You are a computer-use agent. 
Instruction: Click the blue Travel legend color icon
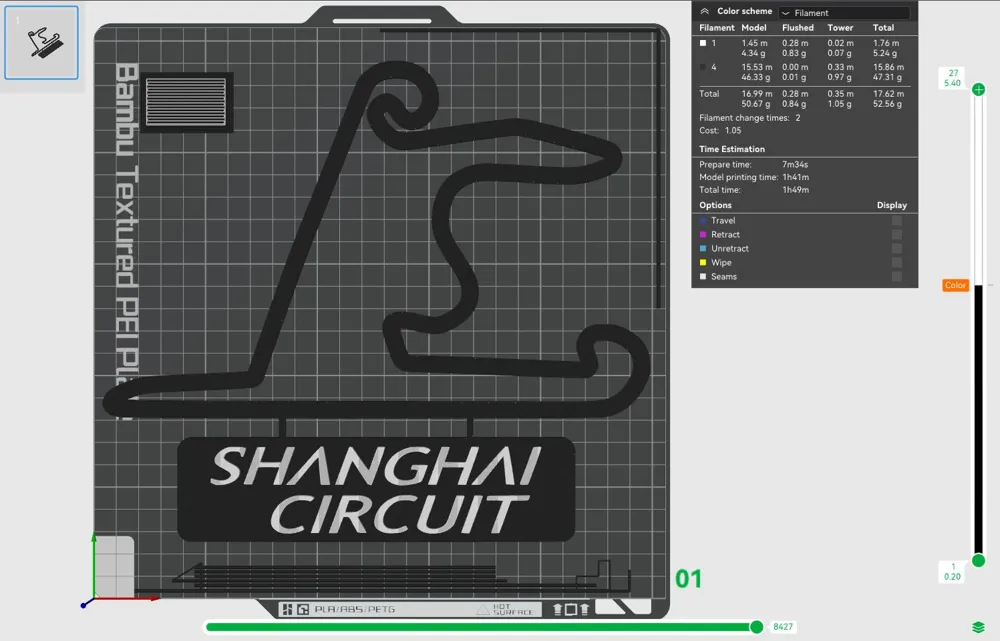point(700,220)
